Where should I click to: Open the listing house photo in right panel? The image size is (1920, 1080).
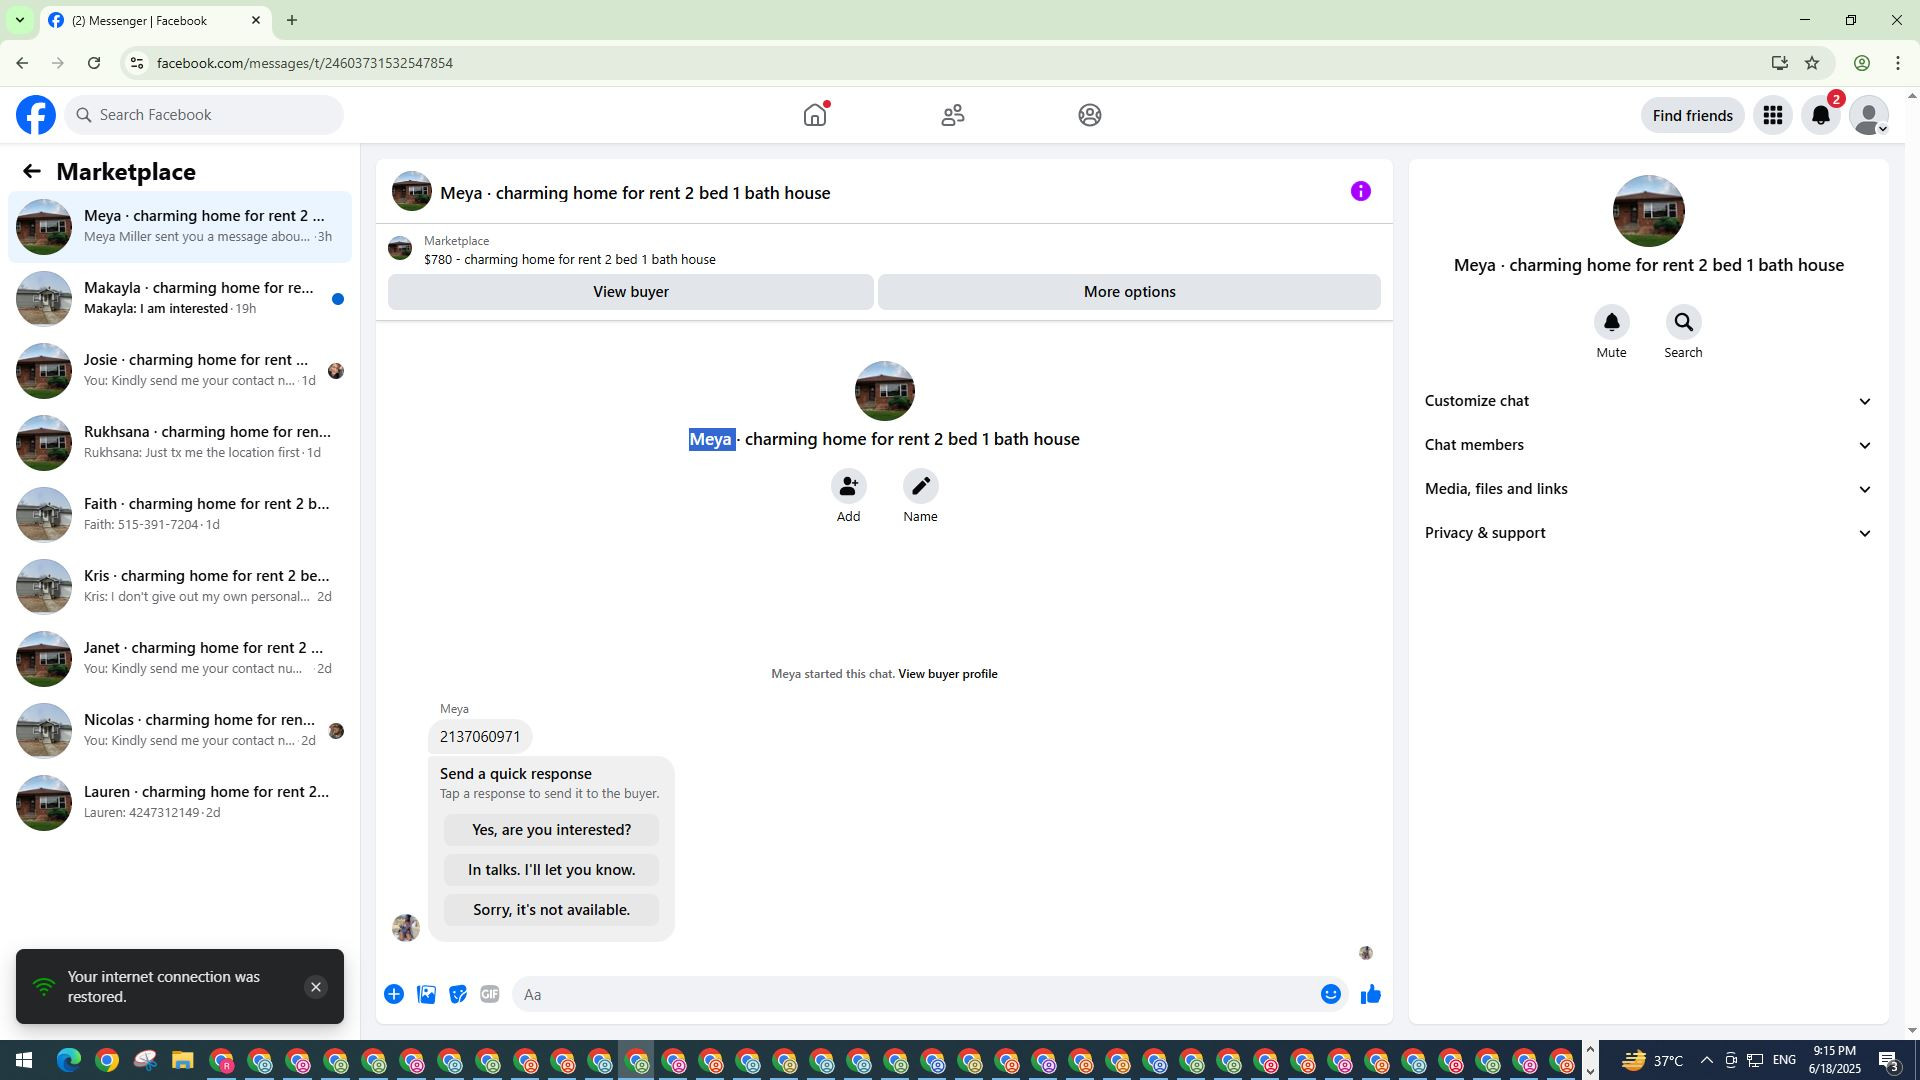(1648, 211)
